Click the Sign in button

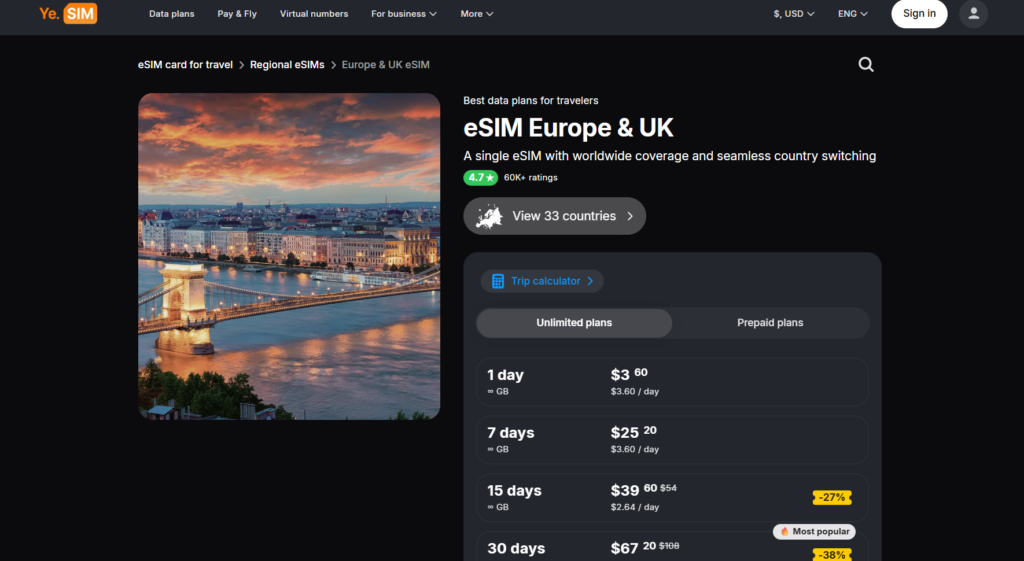pos(919,14)
